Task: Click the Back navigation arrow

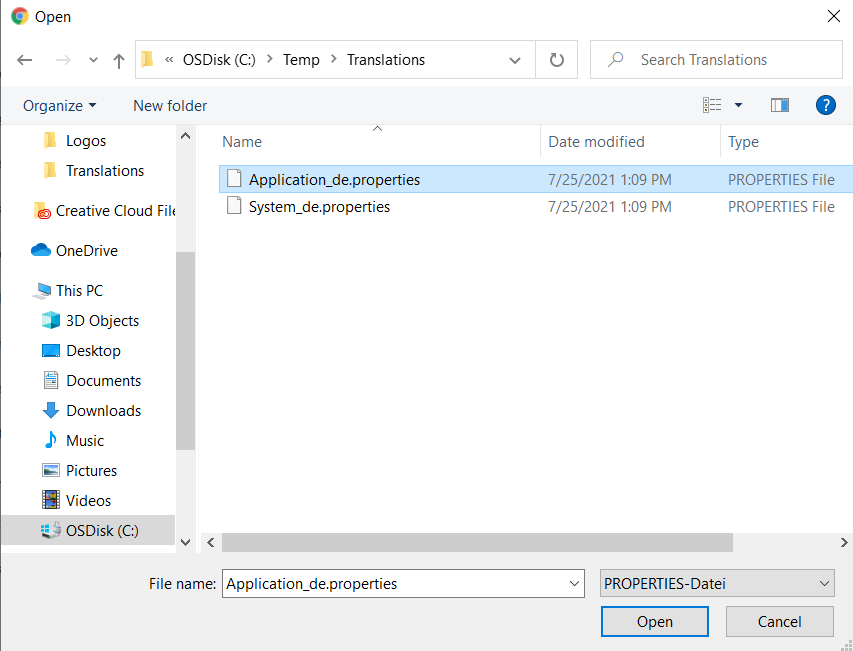Action: pyautogui.click(x=25, y=60)
